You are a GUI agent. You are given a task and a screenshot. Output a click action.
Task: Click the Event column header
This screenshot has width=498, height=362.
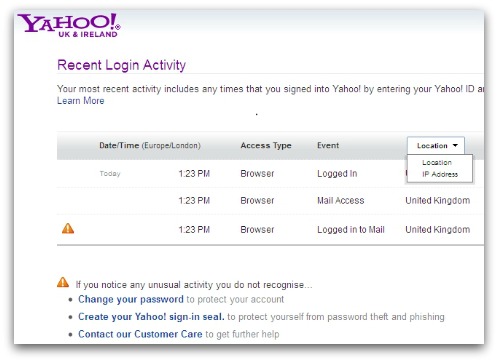[328, 145]
